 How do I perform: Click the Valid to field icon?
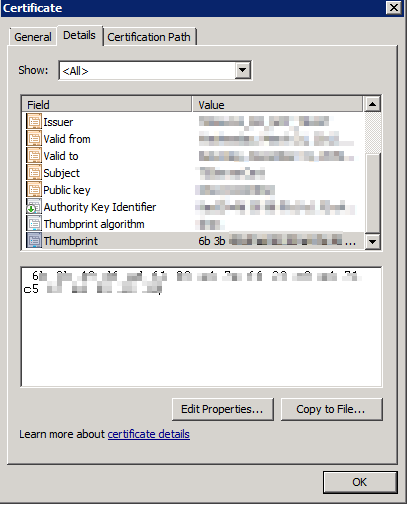point(34,156)
